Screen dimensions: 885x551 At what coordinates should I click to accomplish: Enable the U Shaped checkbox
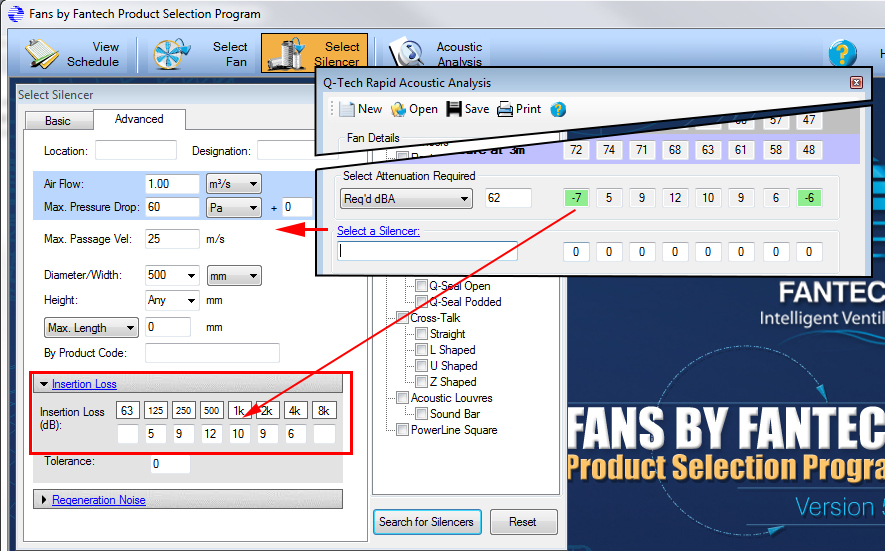(421, 366)
